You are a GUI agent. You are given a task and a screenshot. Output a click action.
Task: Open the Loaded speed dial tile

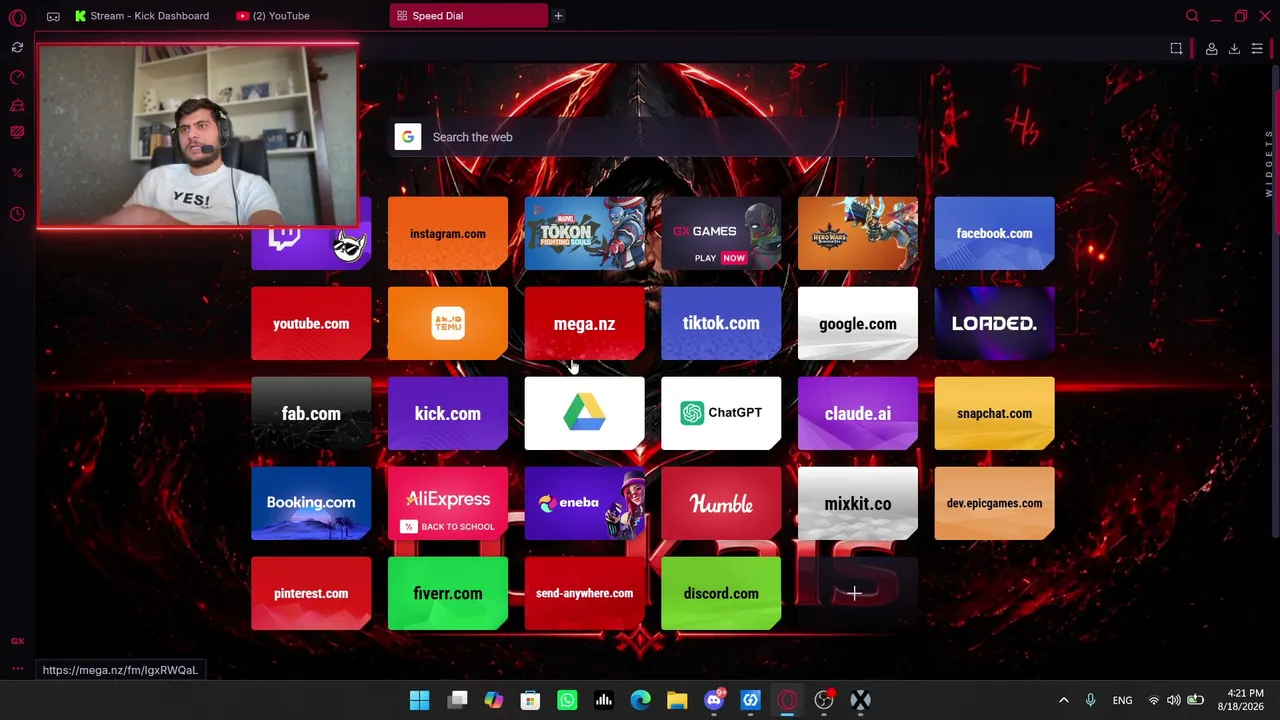pos(994,323)
